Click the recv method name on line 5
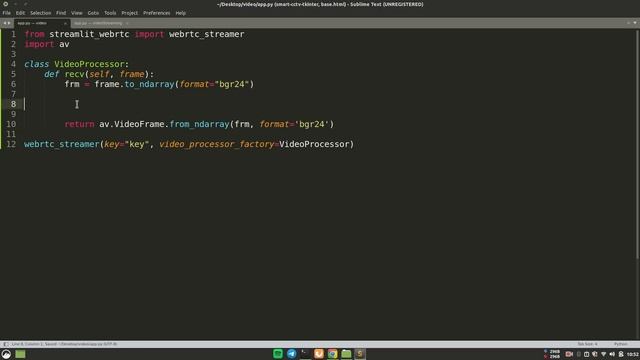This screenshot has width=640, height=360. 74,74
